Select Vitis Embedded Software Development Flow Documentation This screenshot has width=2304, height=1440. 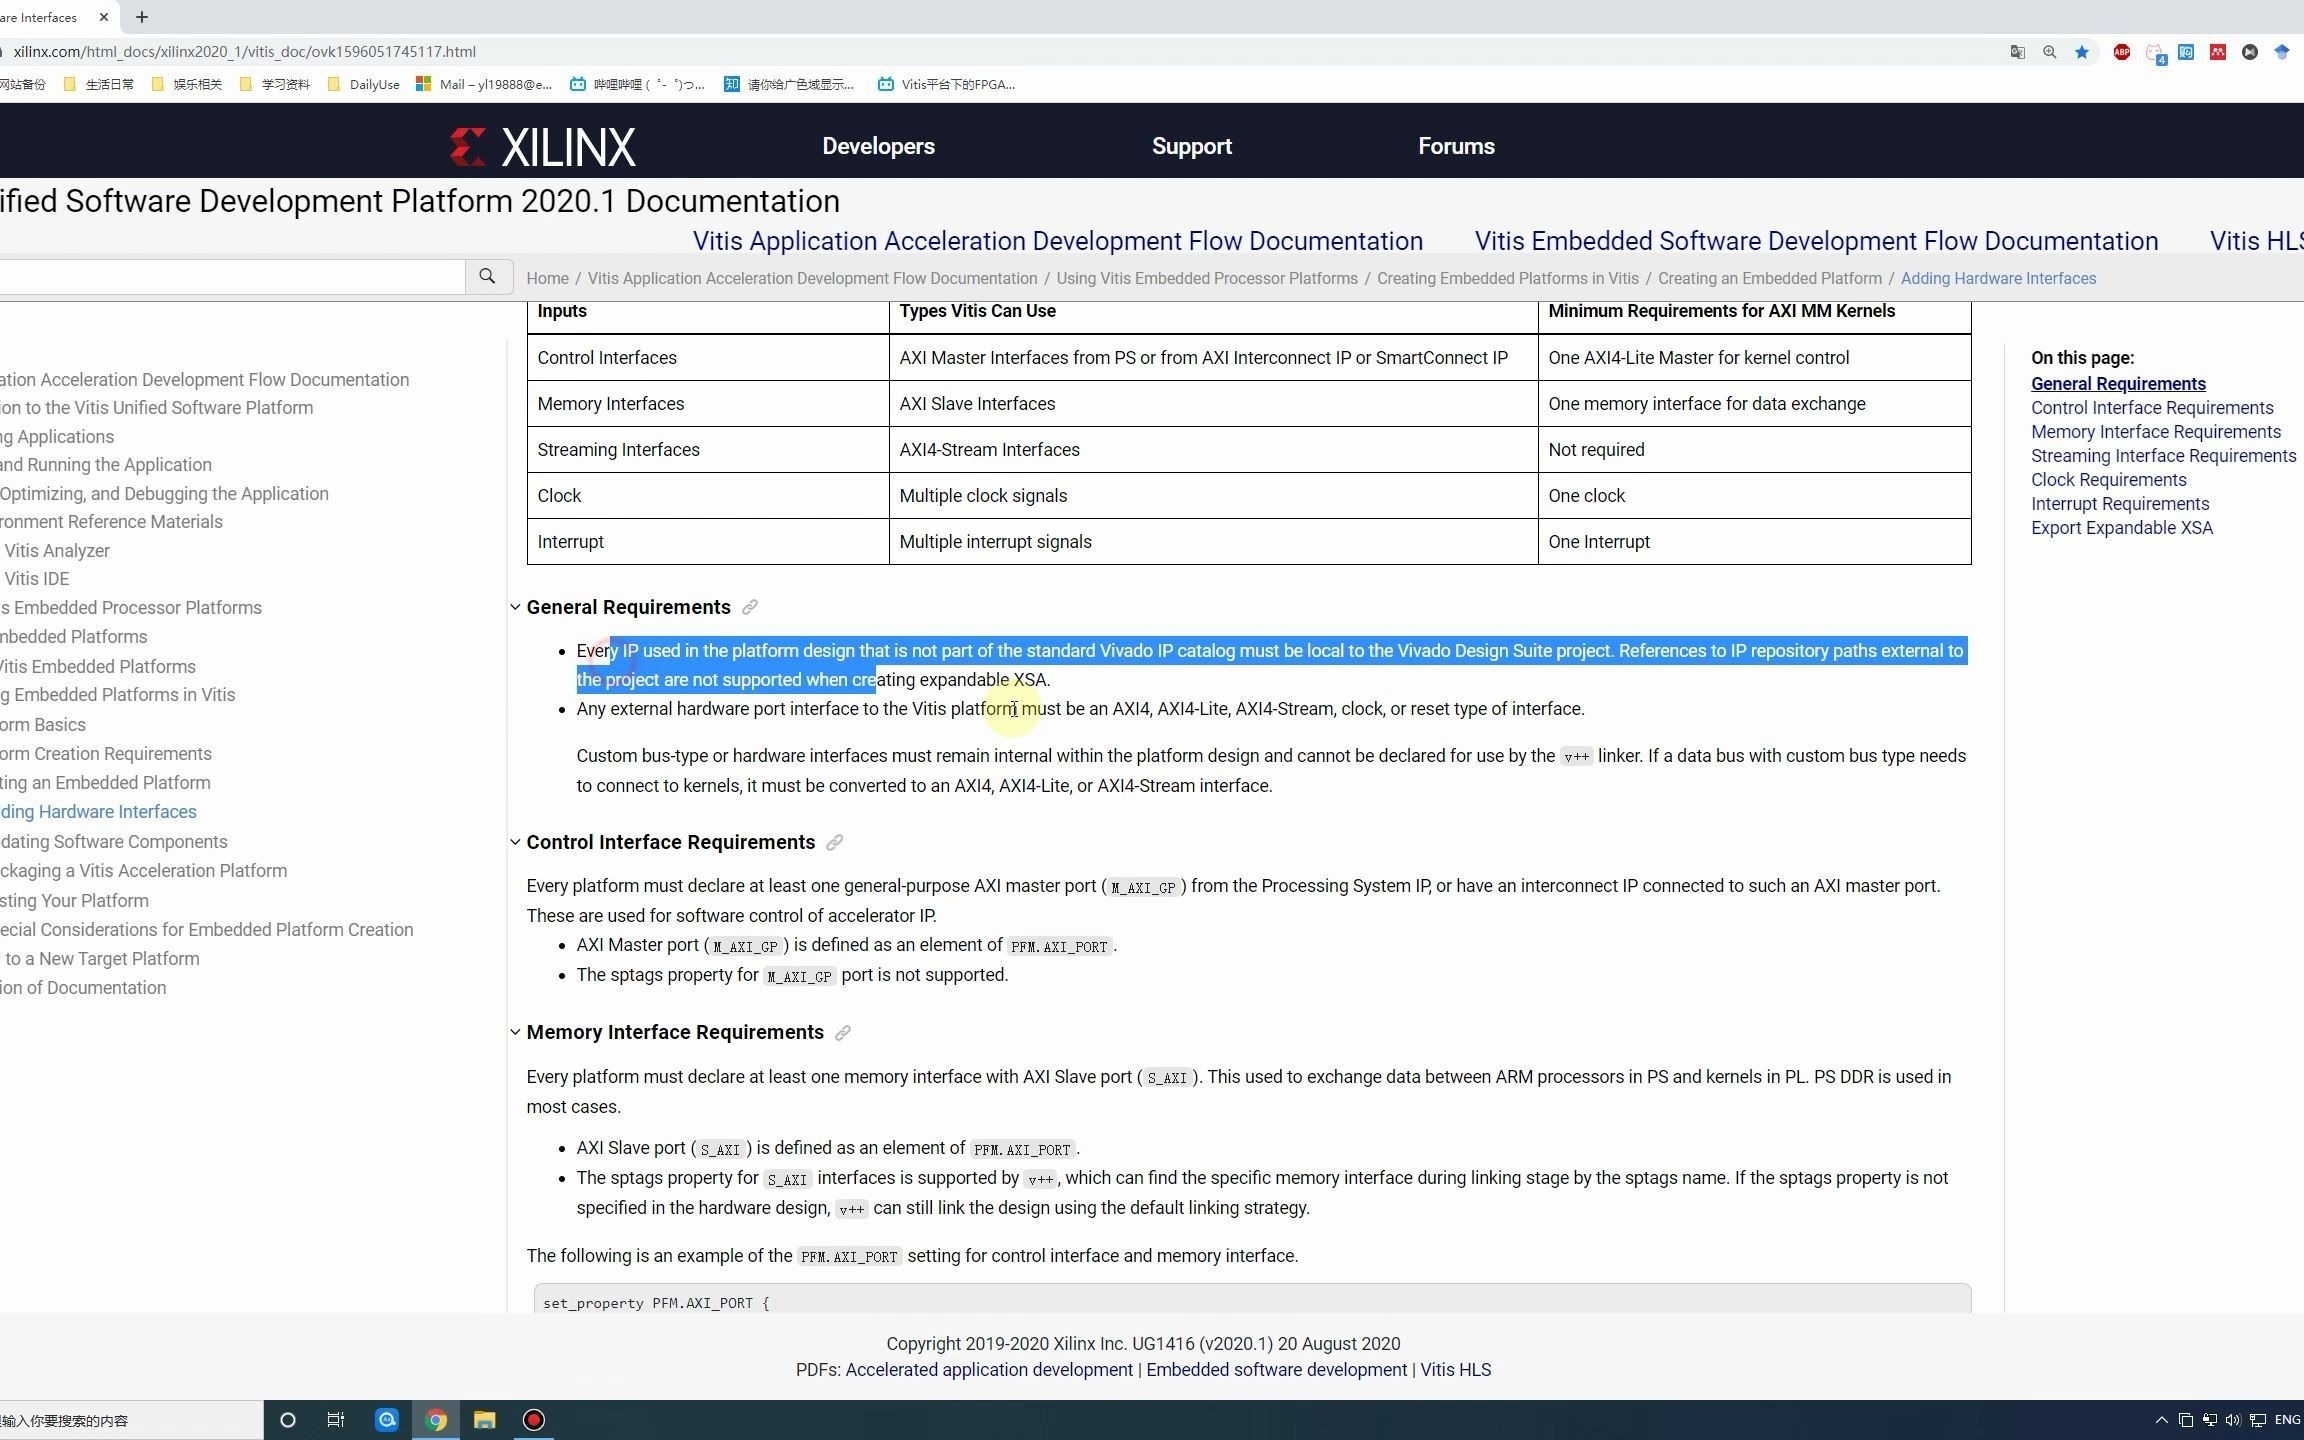(1816, 239)
